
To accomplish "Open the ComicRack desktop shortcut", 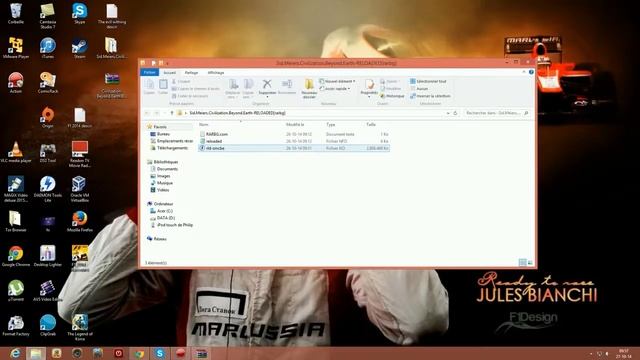I will coord(48,83).
